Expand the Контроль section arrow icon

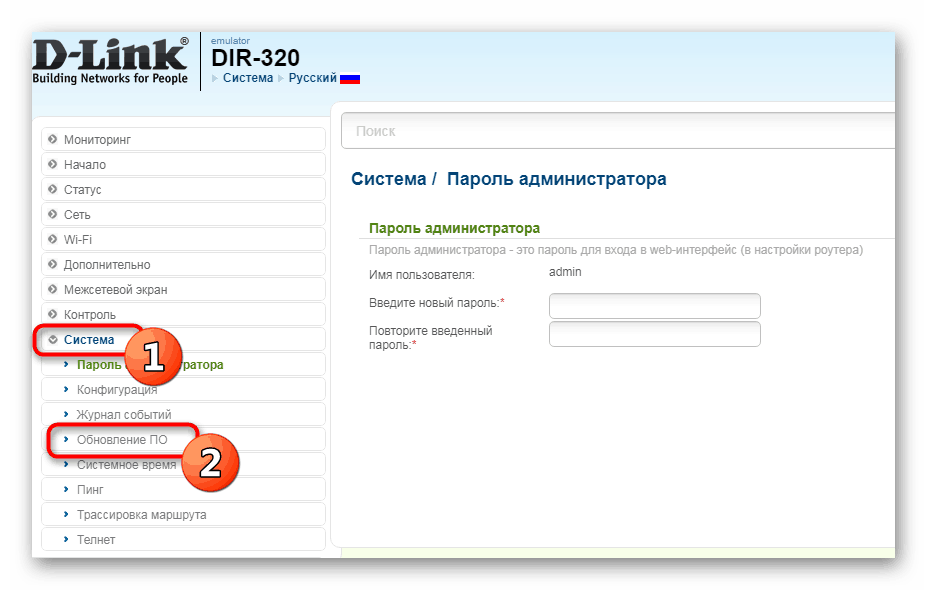(53, 315)
